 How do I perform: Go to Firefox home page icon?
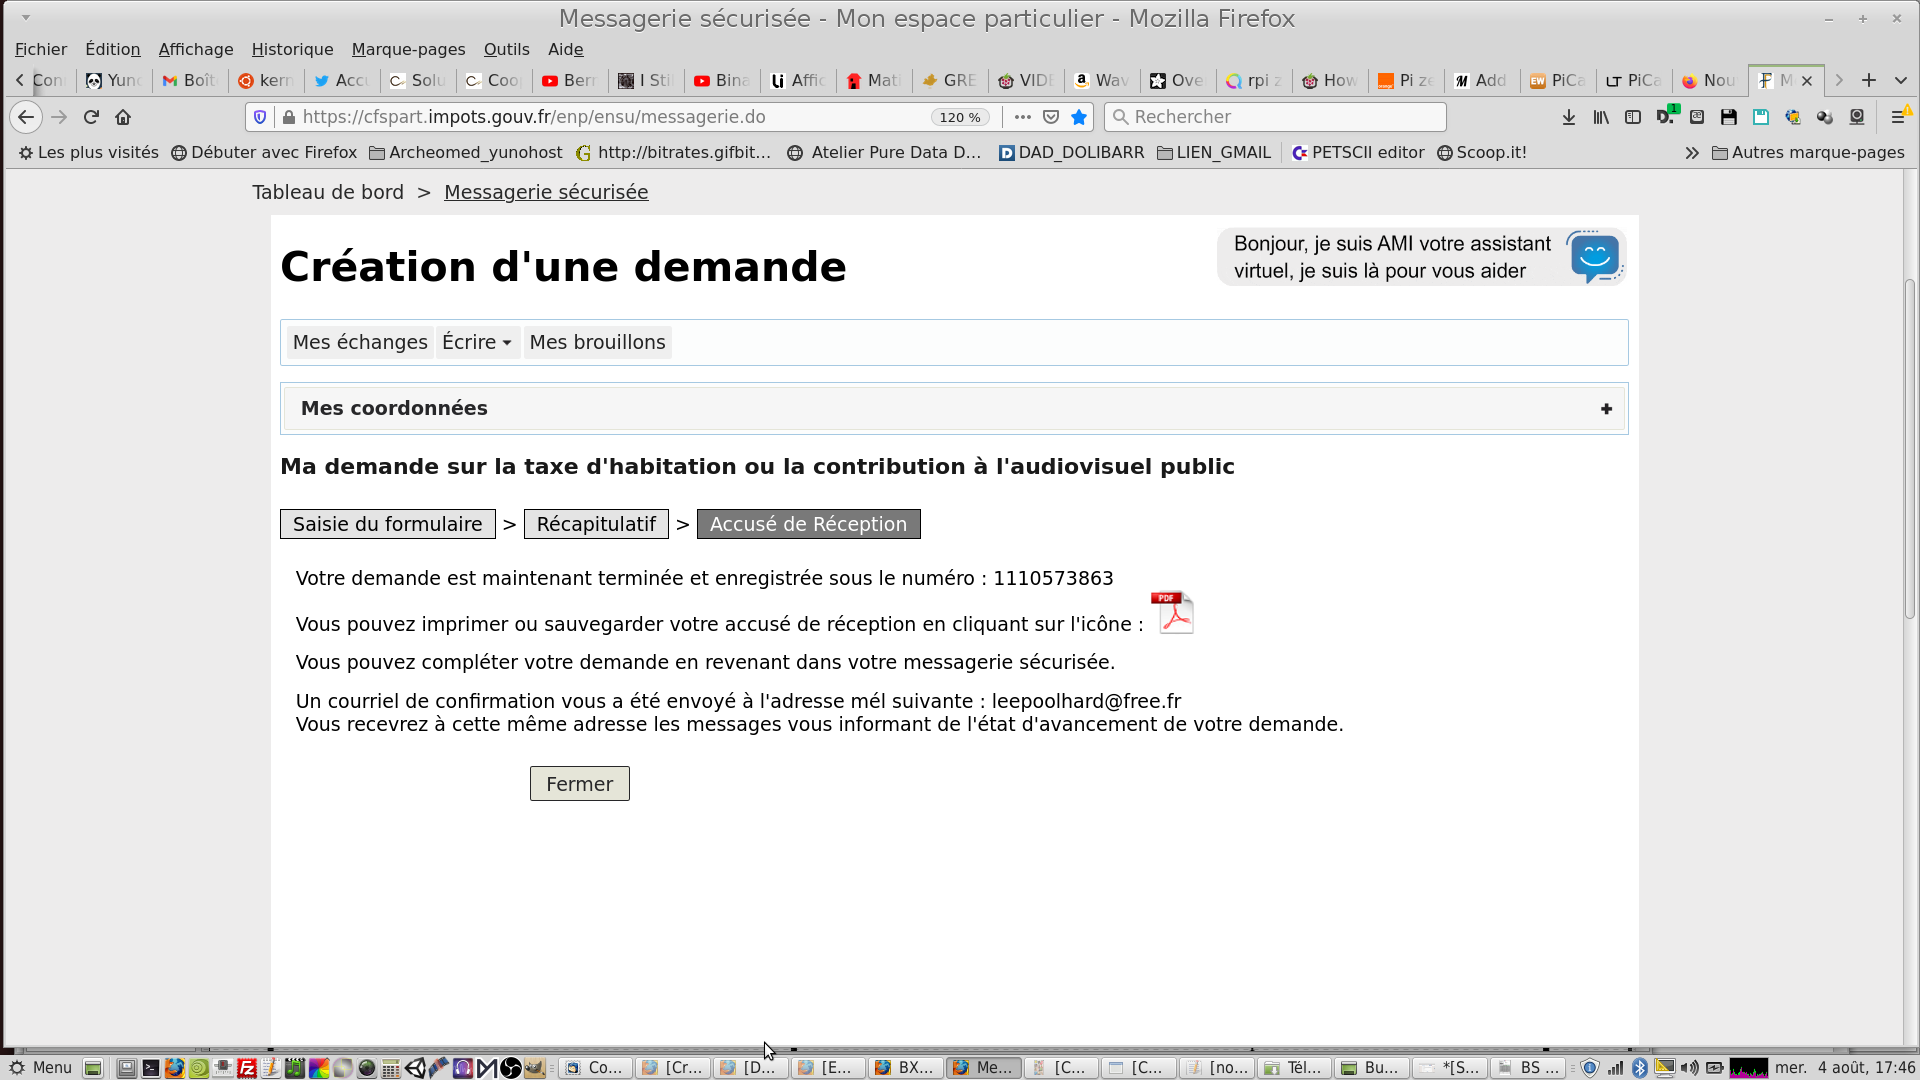123,117
